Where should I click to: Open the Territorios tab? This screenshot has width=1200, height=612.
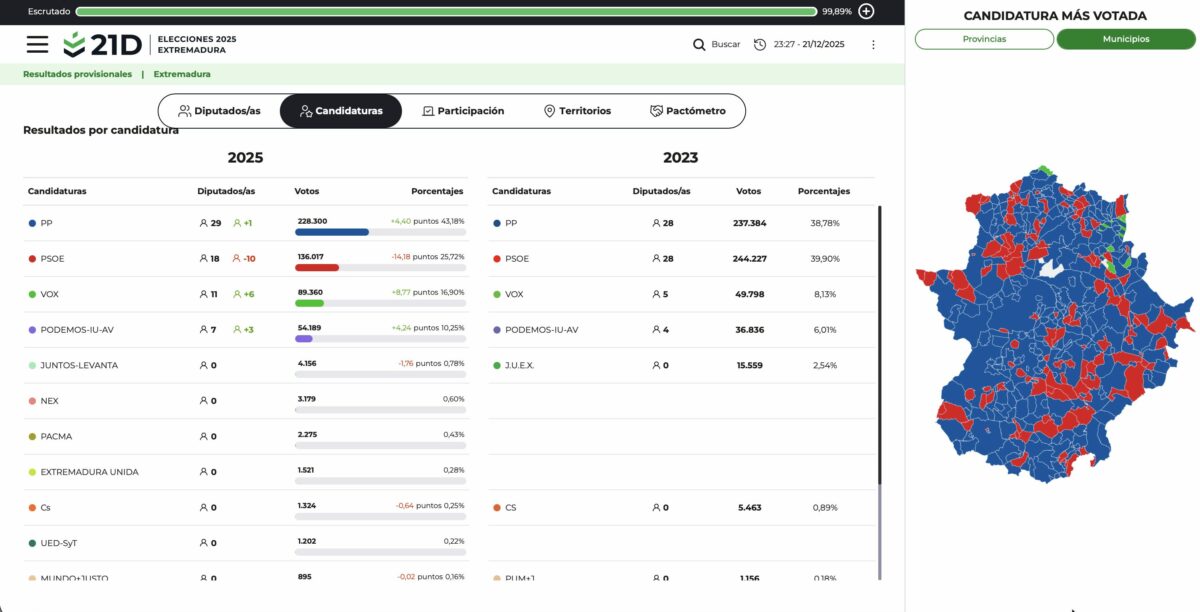pyautogui.click(x=576, y=111)
